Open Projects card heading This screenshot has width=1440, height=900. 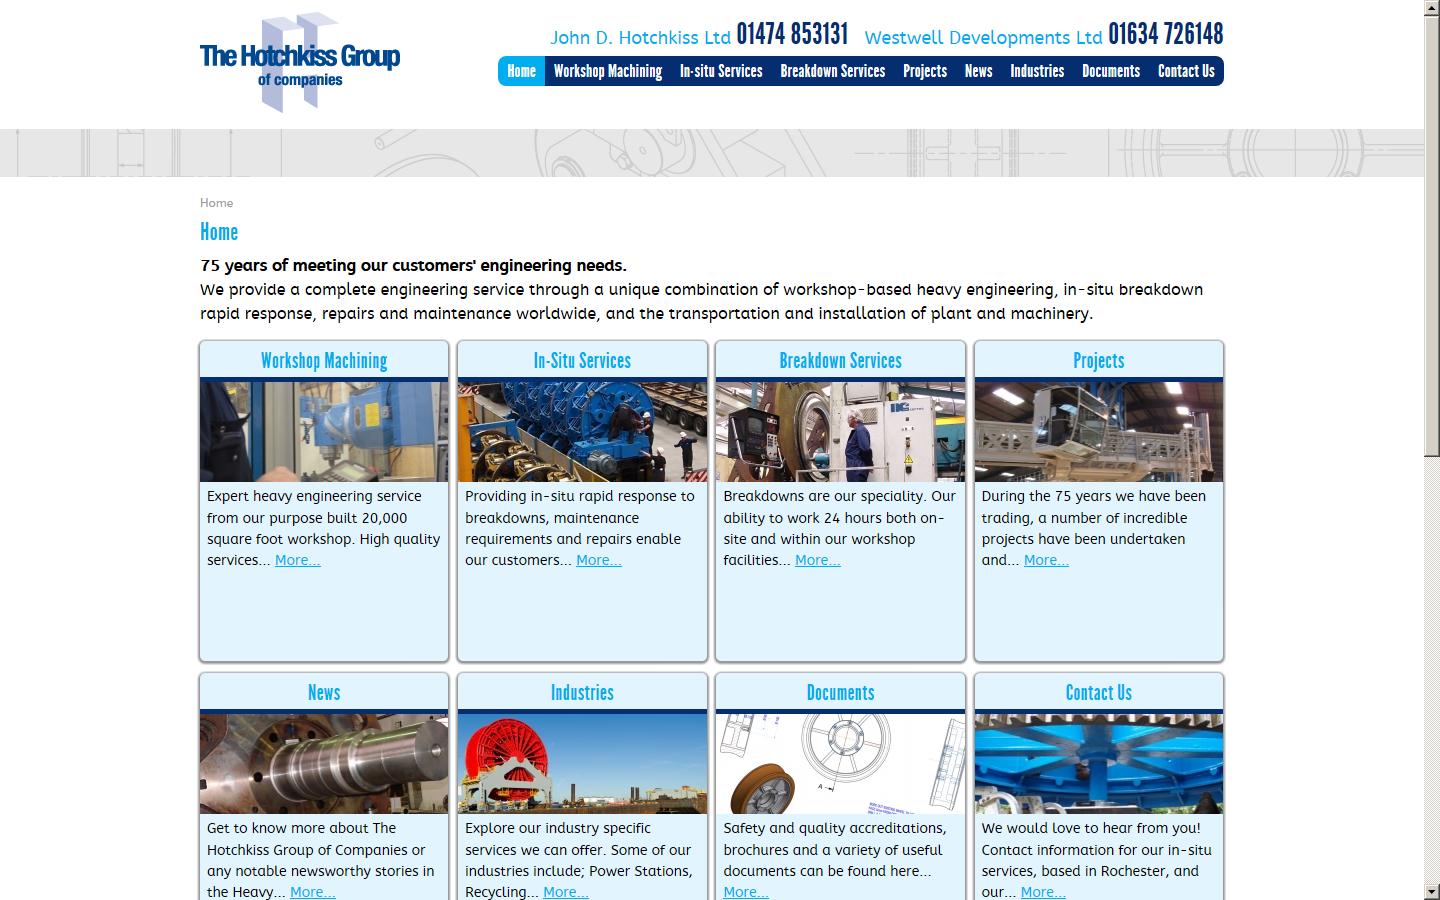[1099, 360]
